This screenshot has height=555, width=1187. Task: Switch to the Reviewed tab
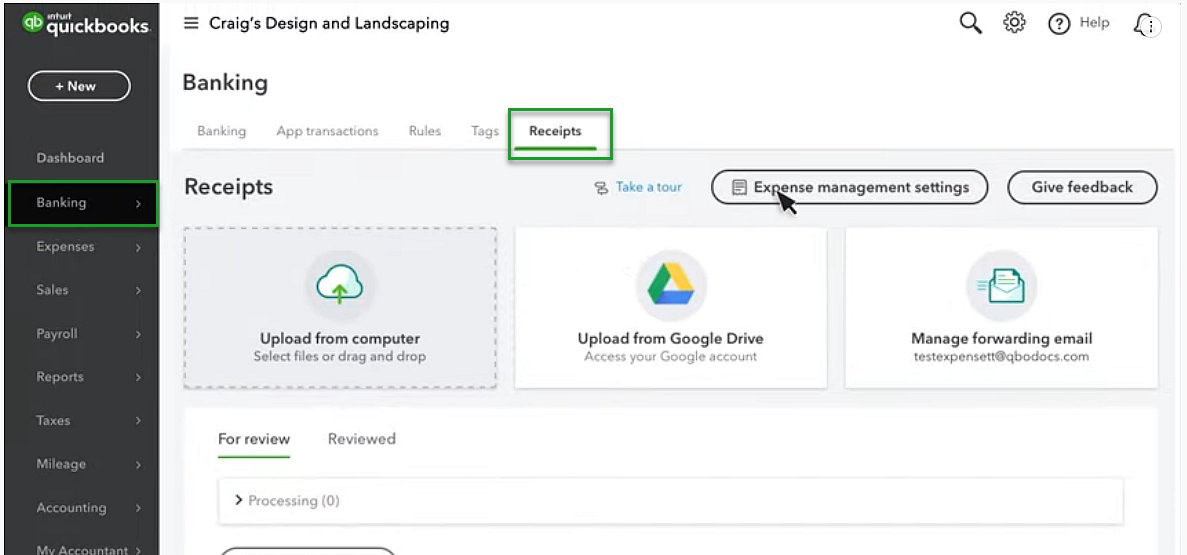(361, 439)
